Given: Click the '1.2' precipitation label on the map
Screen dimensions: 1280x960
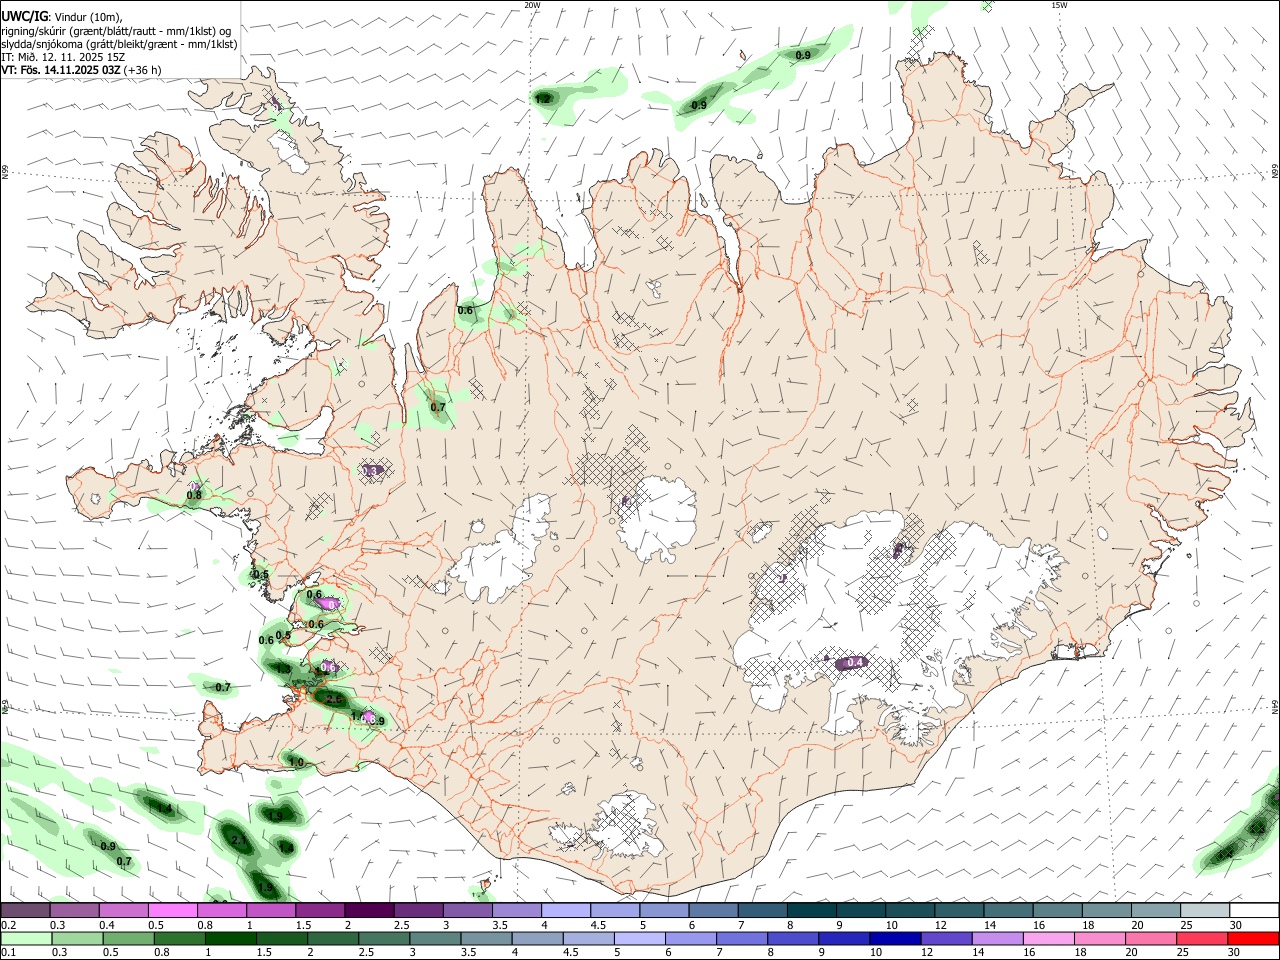Looking at the screenshot, I should 542,99.
